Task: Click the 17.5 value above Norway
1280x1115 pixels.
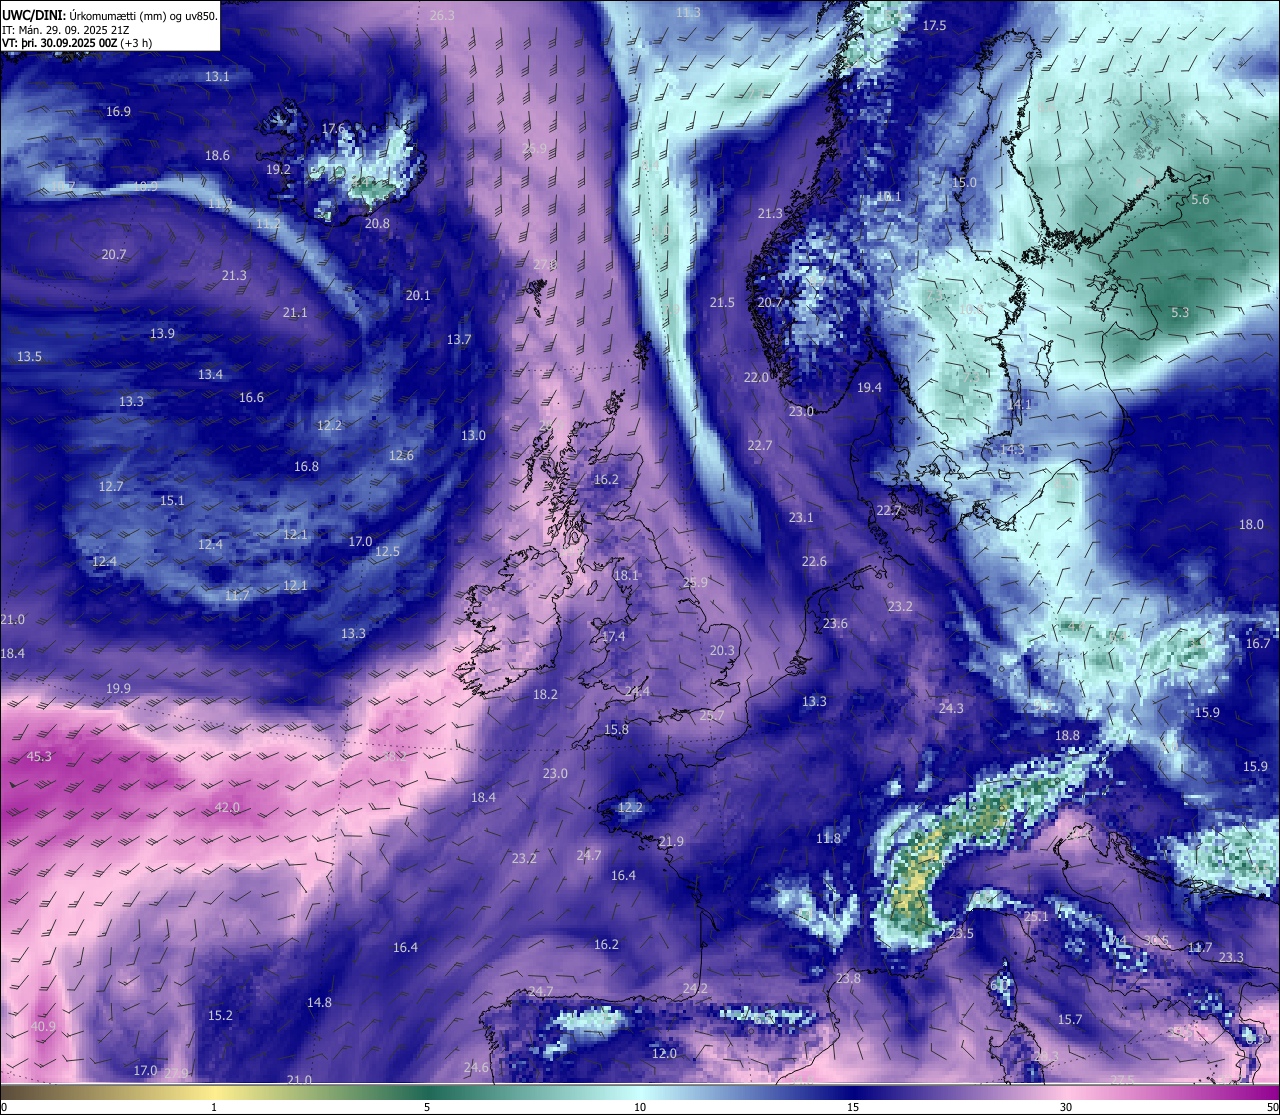Action: coord(934,26)
